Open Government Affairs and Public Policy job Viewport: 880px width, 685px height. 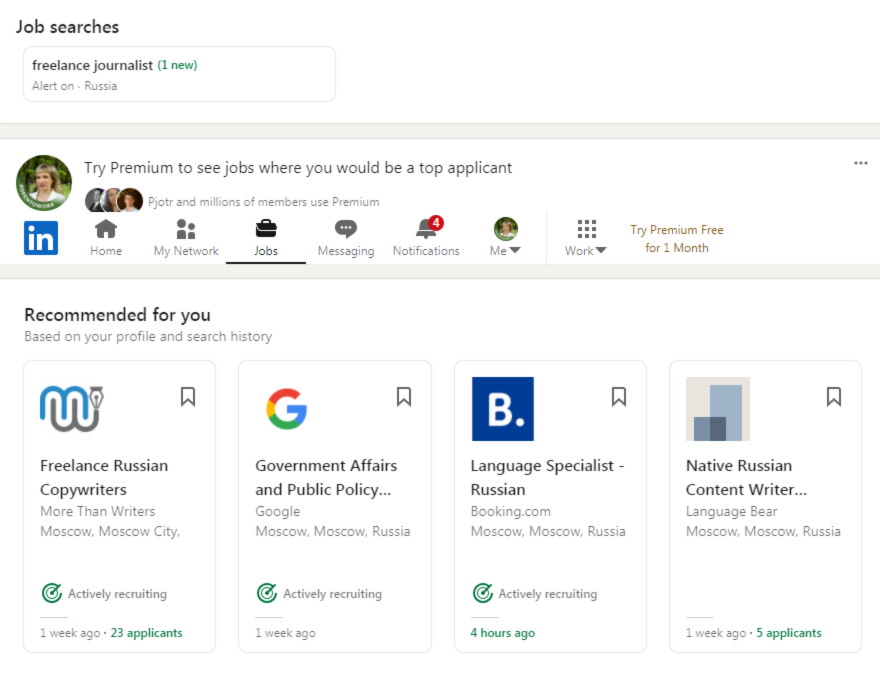(326, 477)
